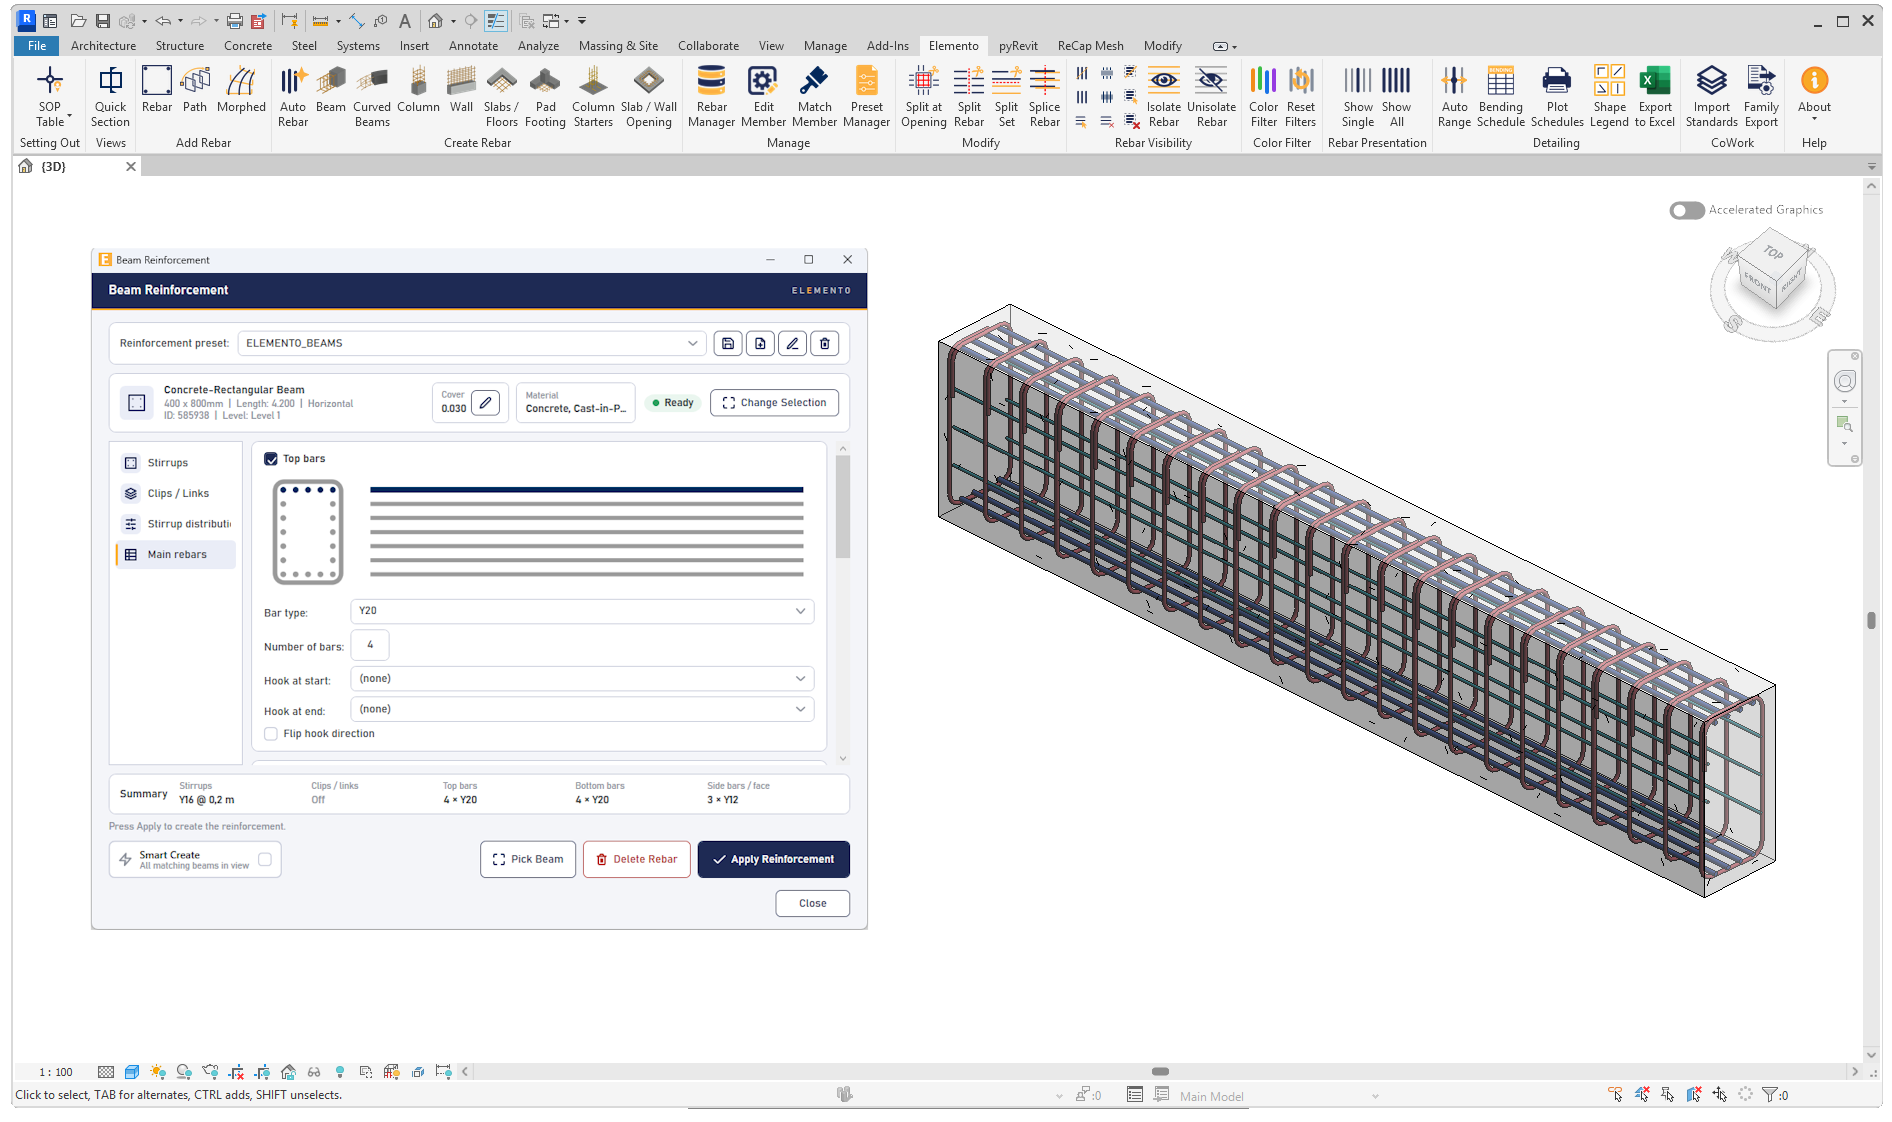The width and height of the screenshot is (1892, 1122).
Task: Open the Reinforcement preset dropdown
Action: point(472,343)
